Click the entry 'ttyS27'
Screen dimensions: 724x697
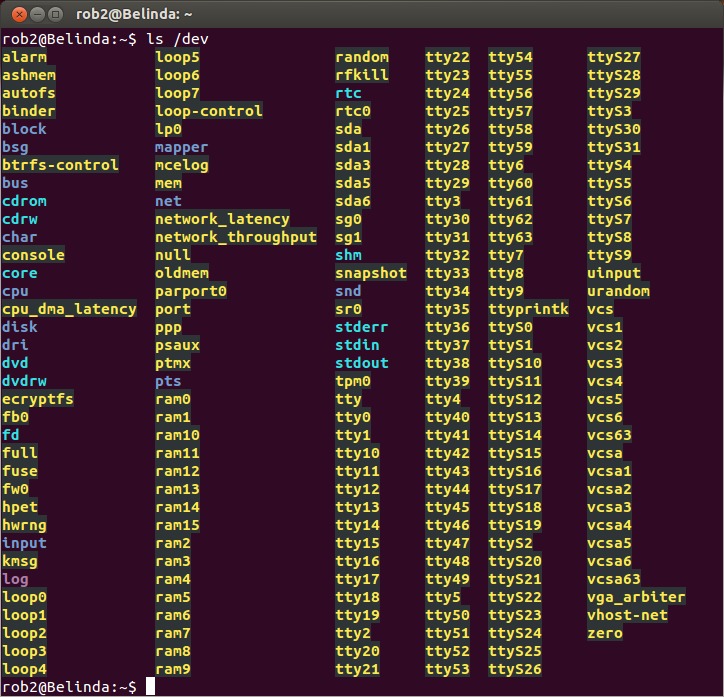[614, 57]
